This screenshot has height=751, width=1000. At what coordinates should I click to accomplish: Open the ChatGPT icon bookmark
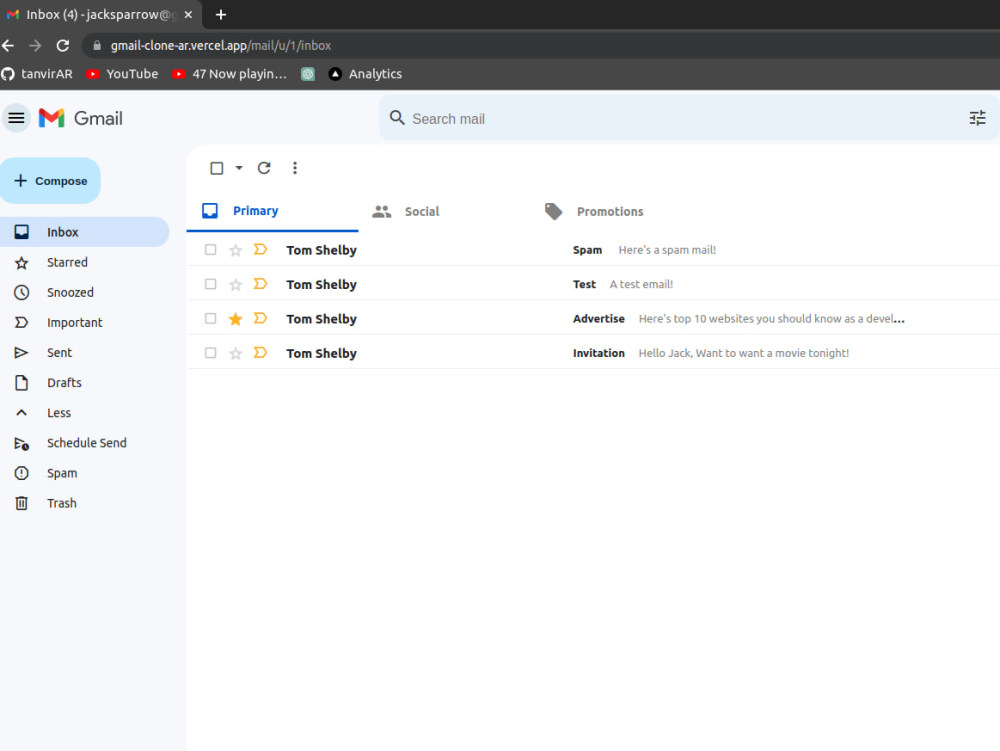click(308, 74)
